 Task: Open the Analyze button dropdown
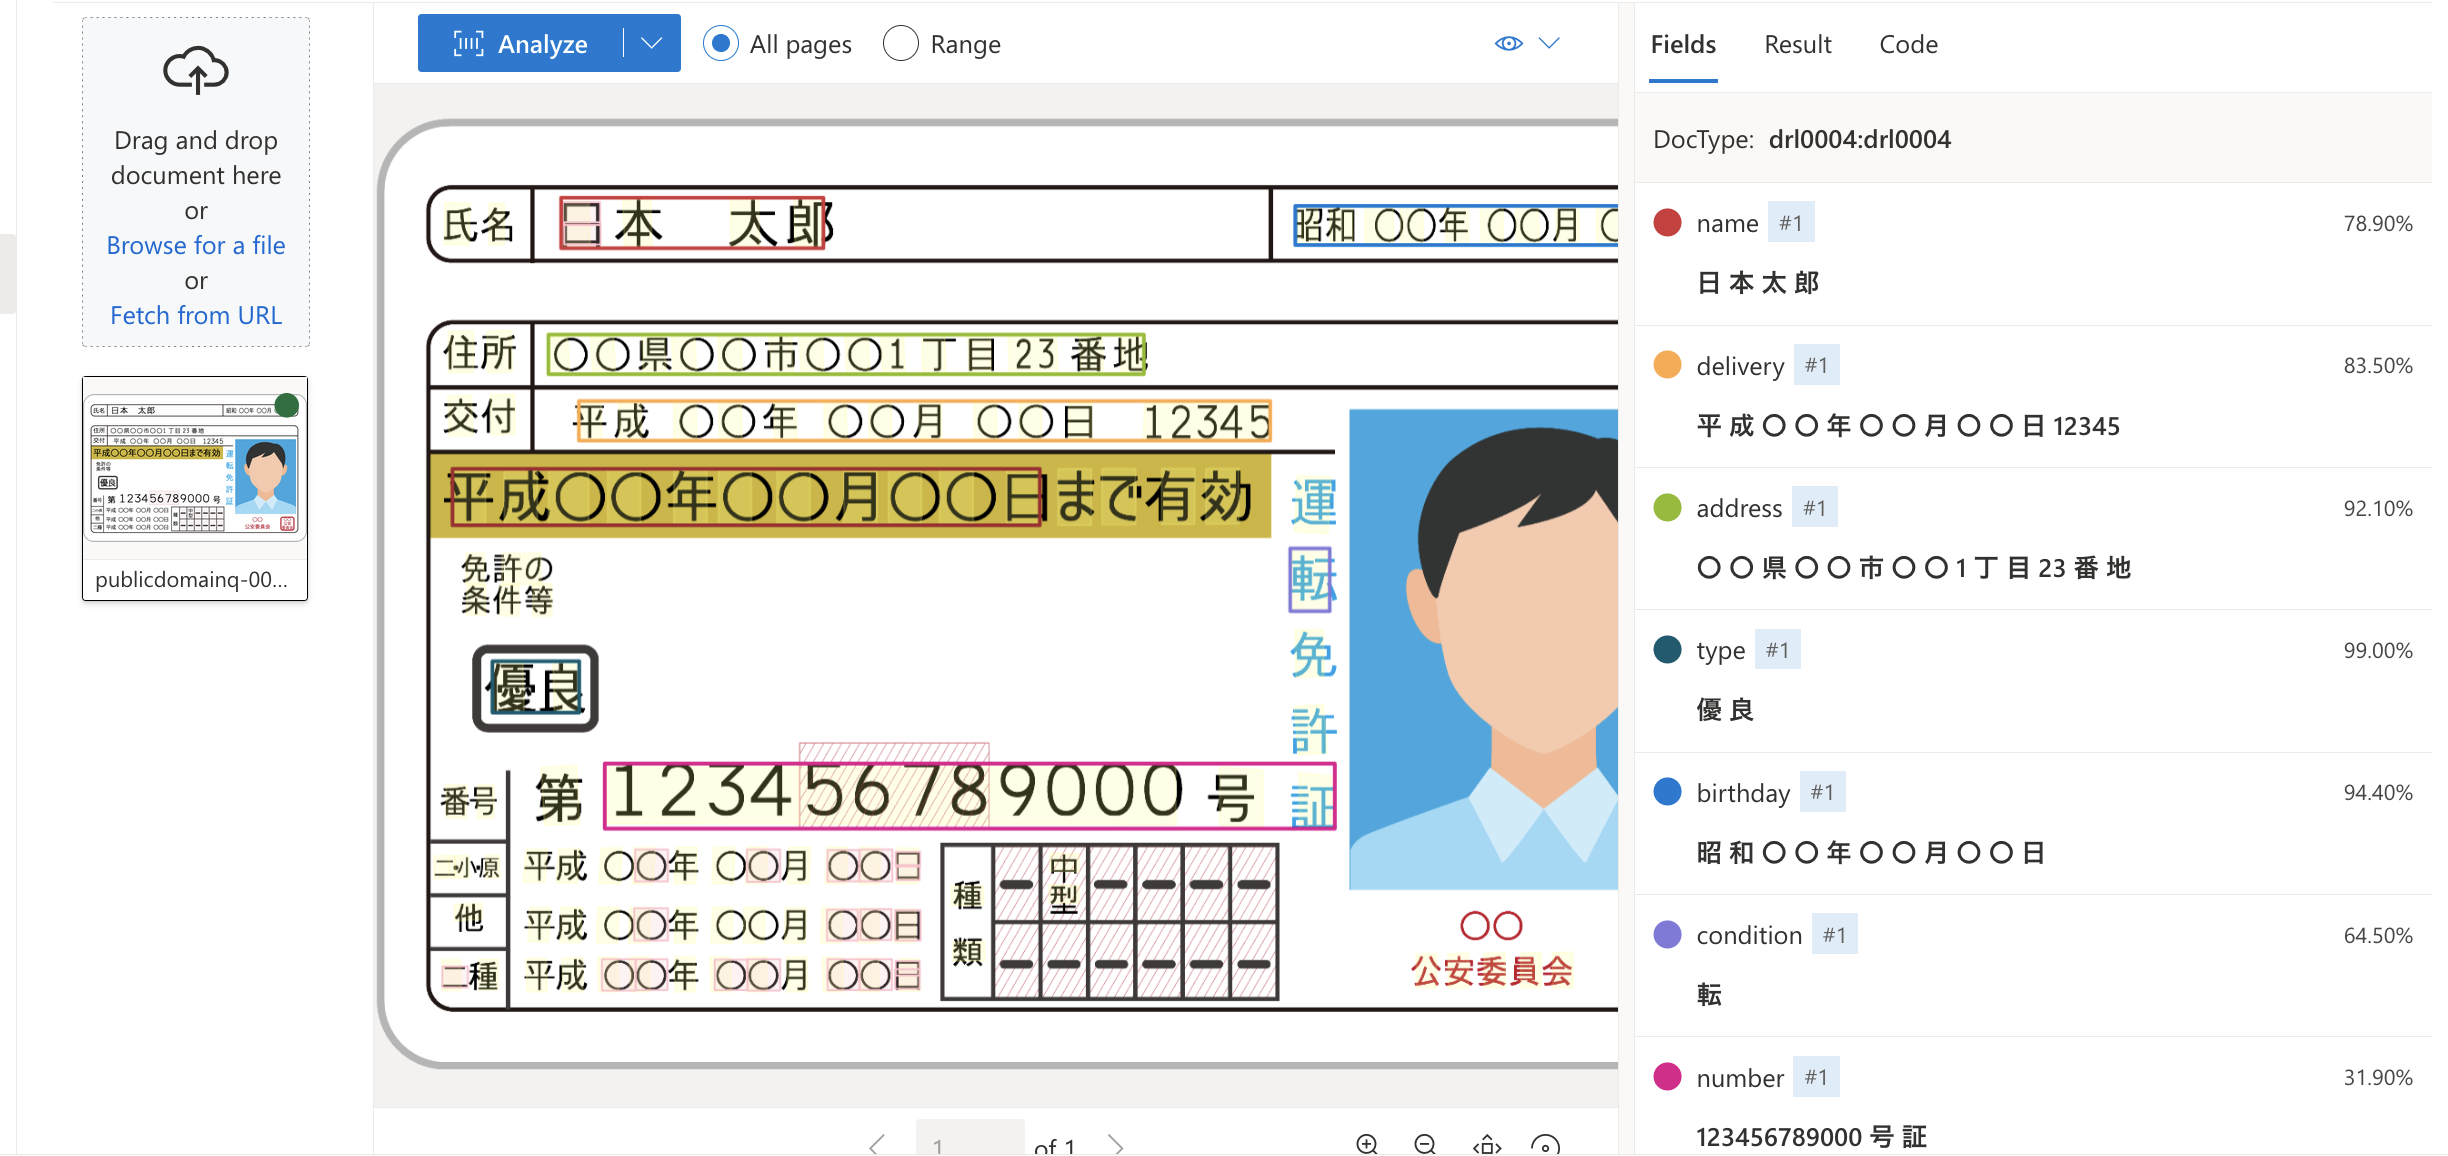tap(652, 43)
